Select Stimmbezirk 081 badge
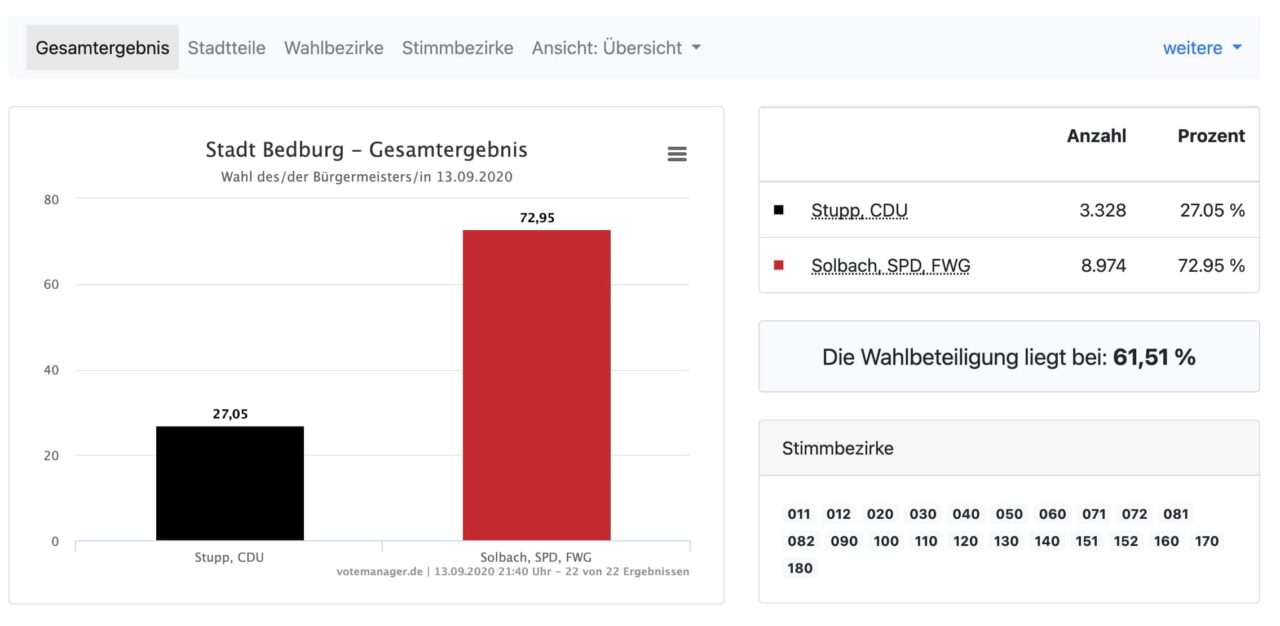 coord(1176,514)
